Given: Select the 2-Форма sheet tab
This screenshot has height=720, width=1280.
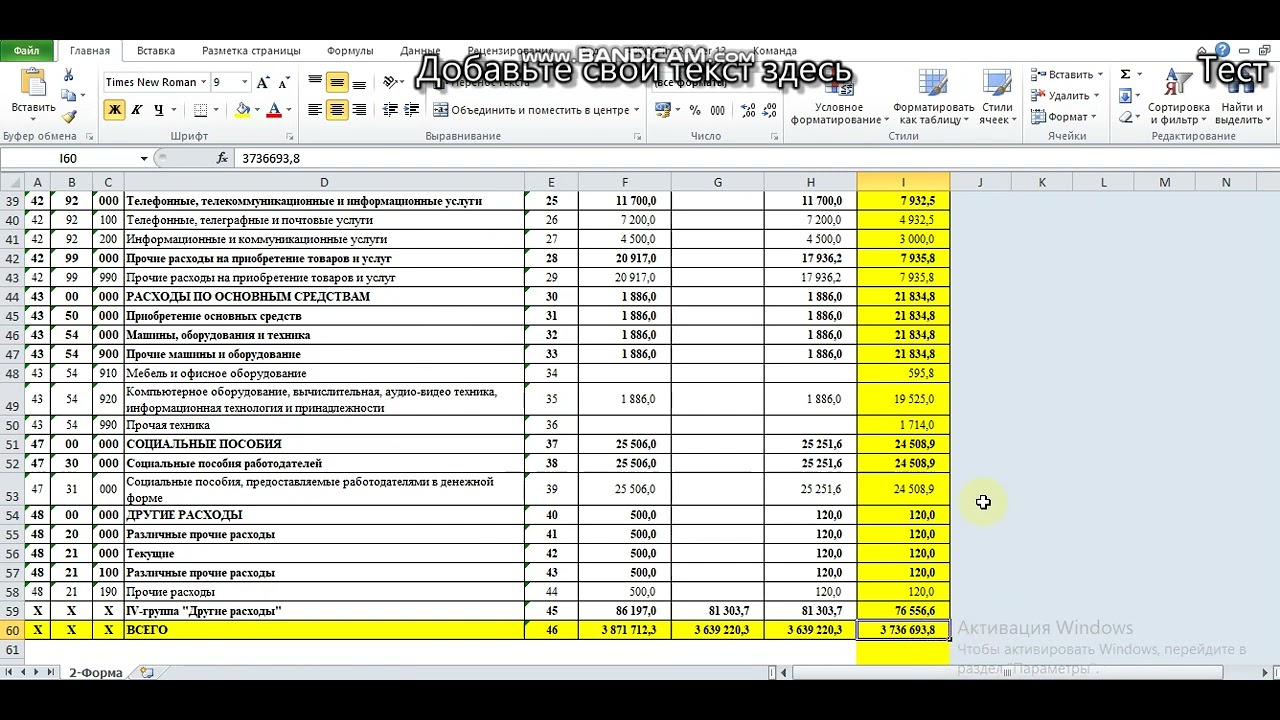Looking at the screenshot, I should point(96,672).
